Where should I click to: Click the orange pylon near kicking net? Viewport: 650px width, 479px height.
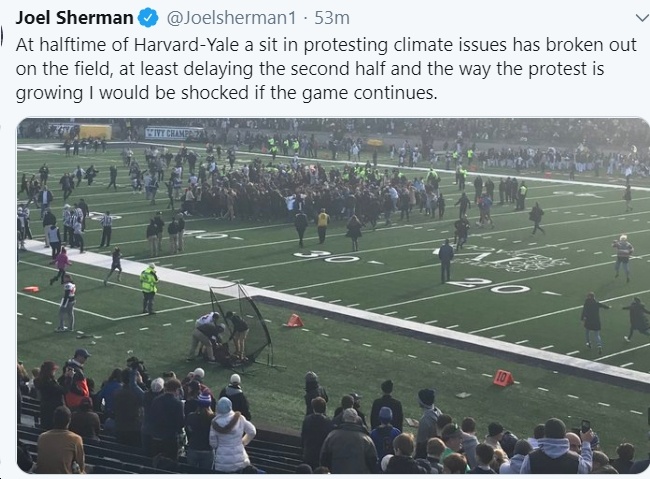point(295,321)
